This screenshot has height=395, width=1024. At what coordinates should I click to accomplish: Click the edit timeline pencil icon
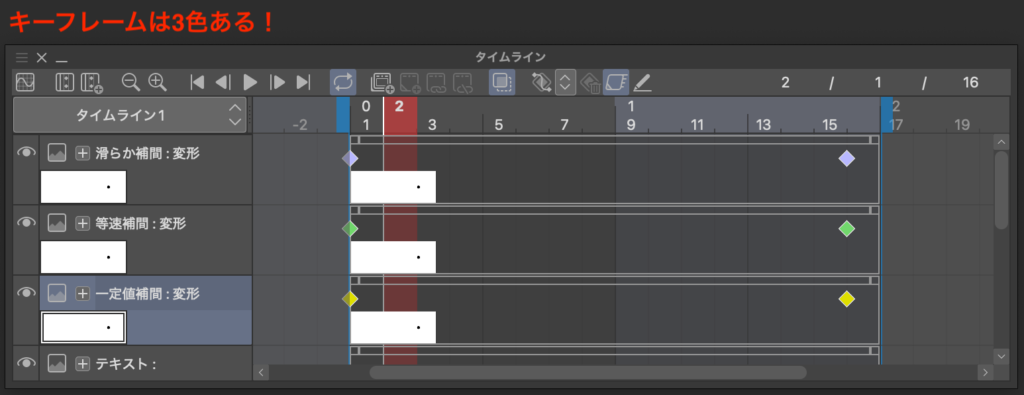pos(642,82)
